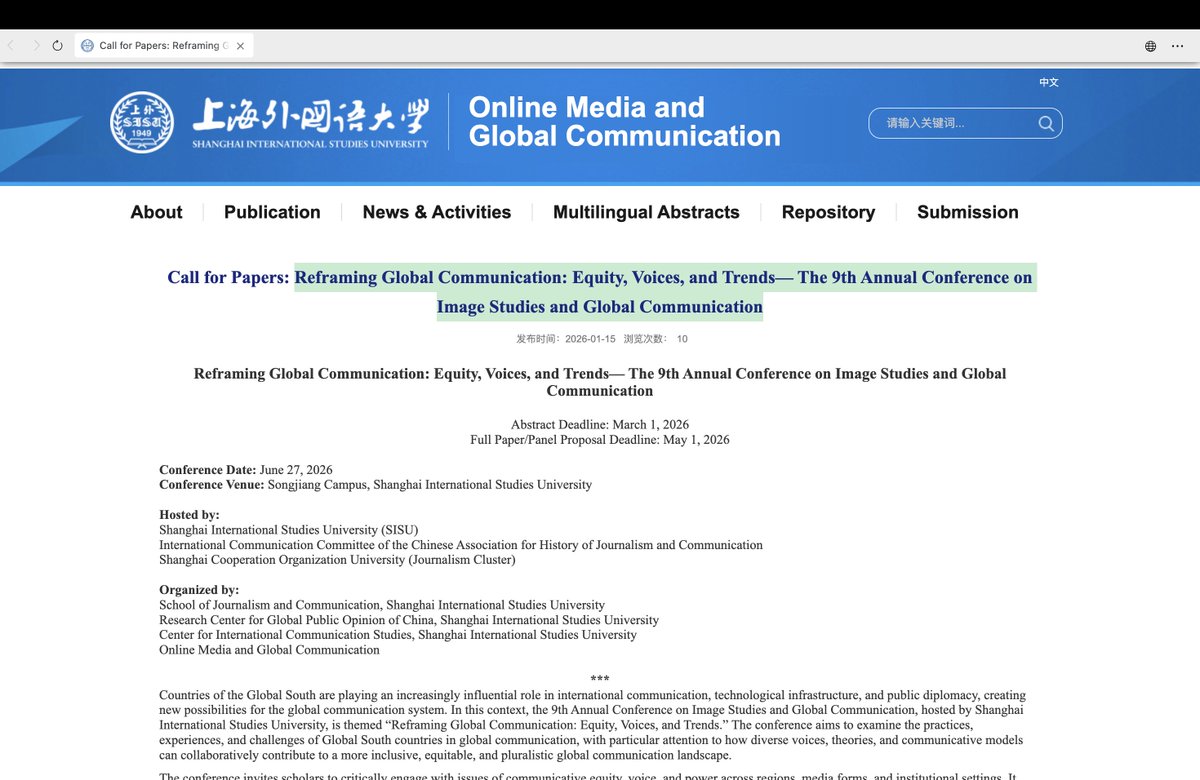1200x780 pixels.
Task: Open the Multilingual Abstracts menu
Action: click(646, 212)
